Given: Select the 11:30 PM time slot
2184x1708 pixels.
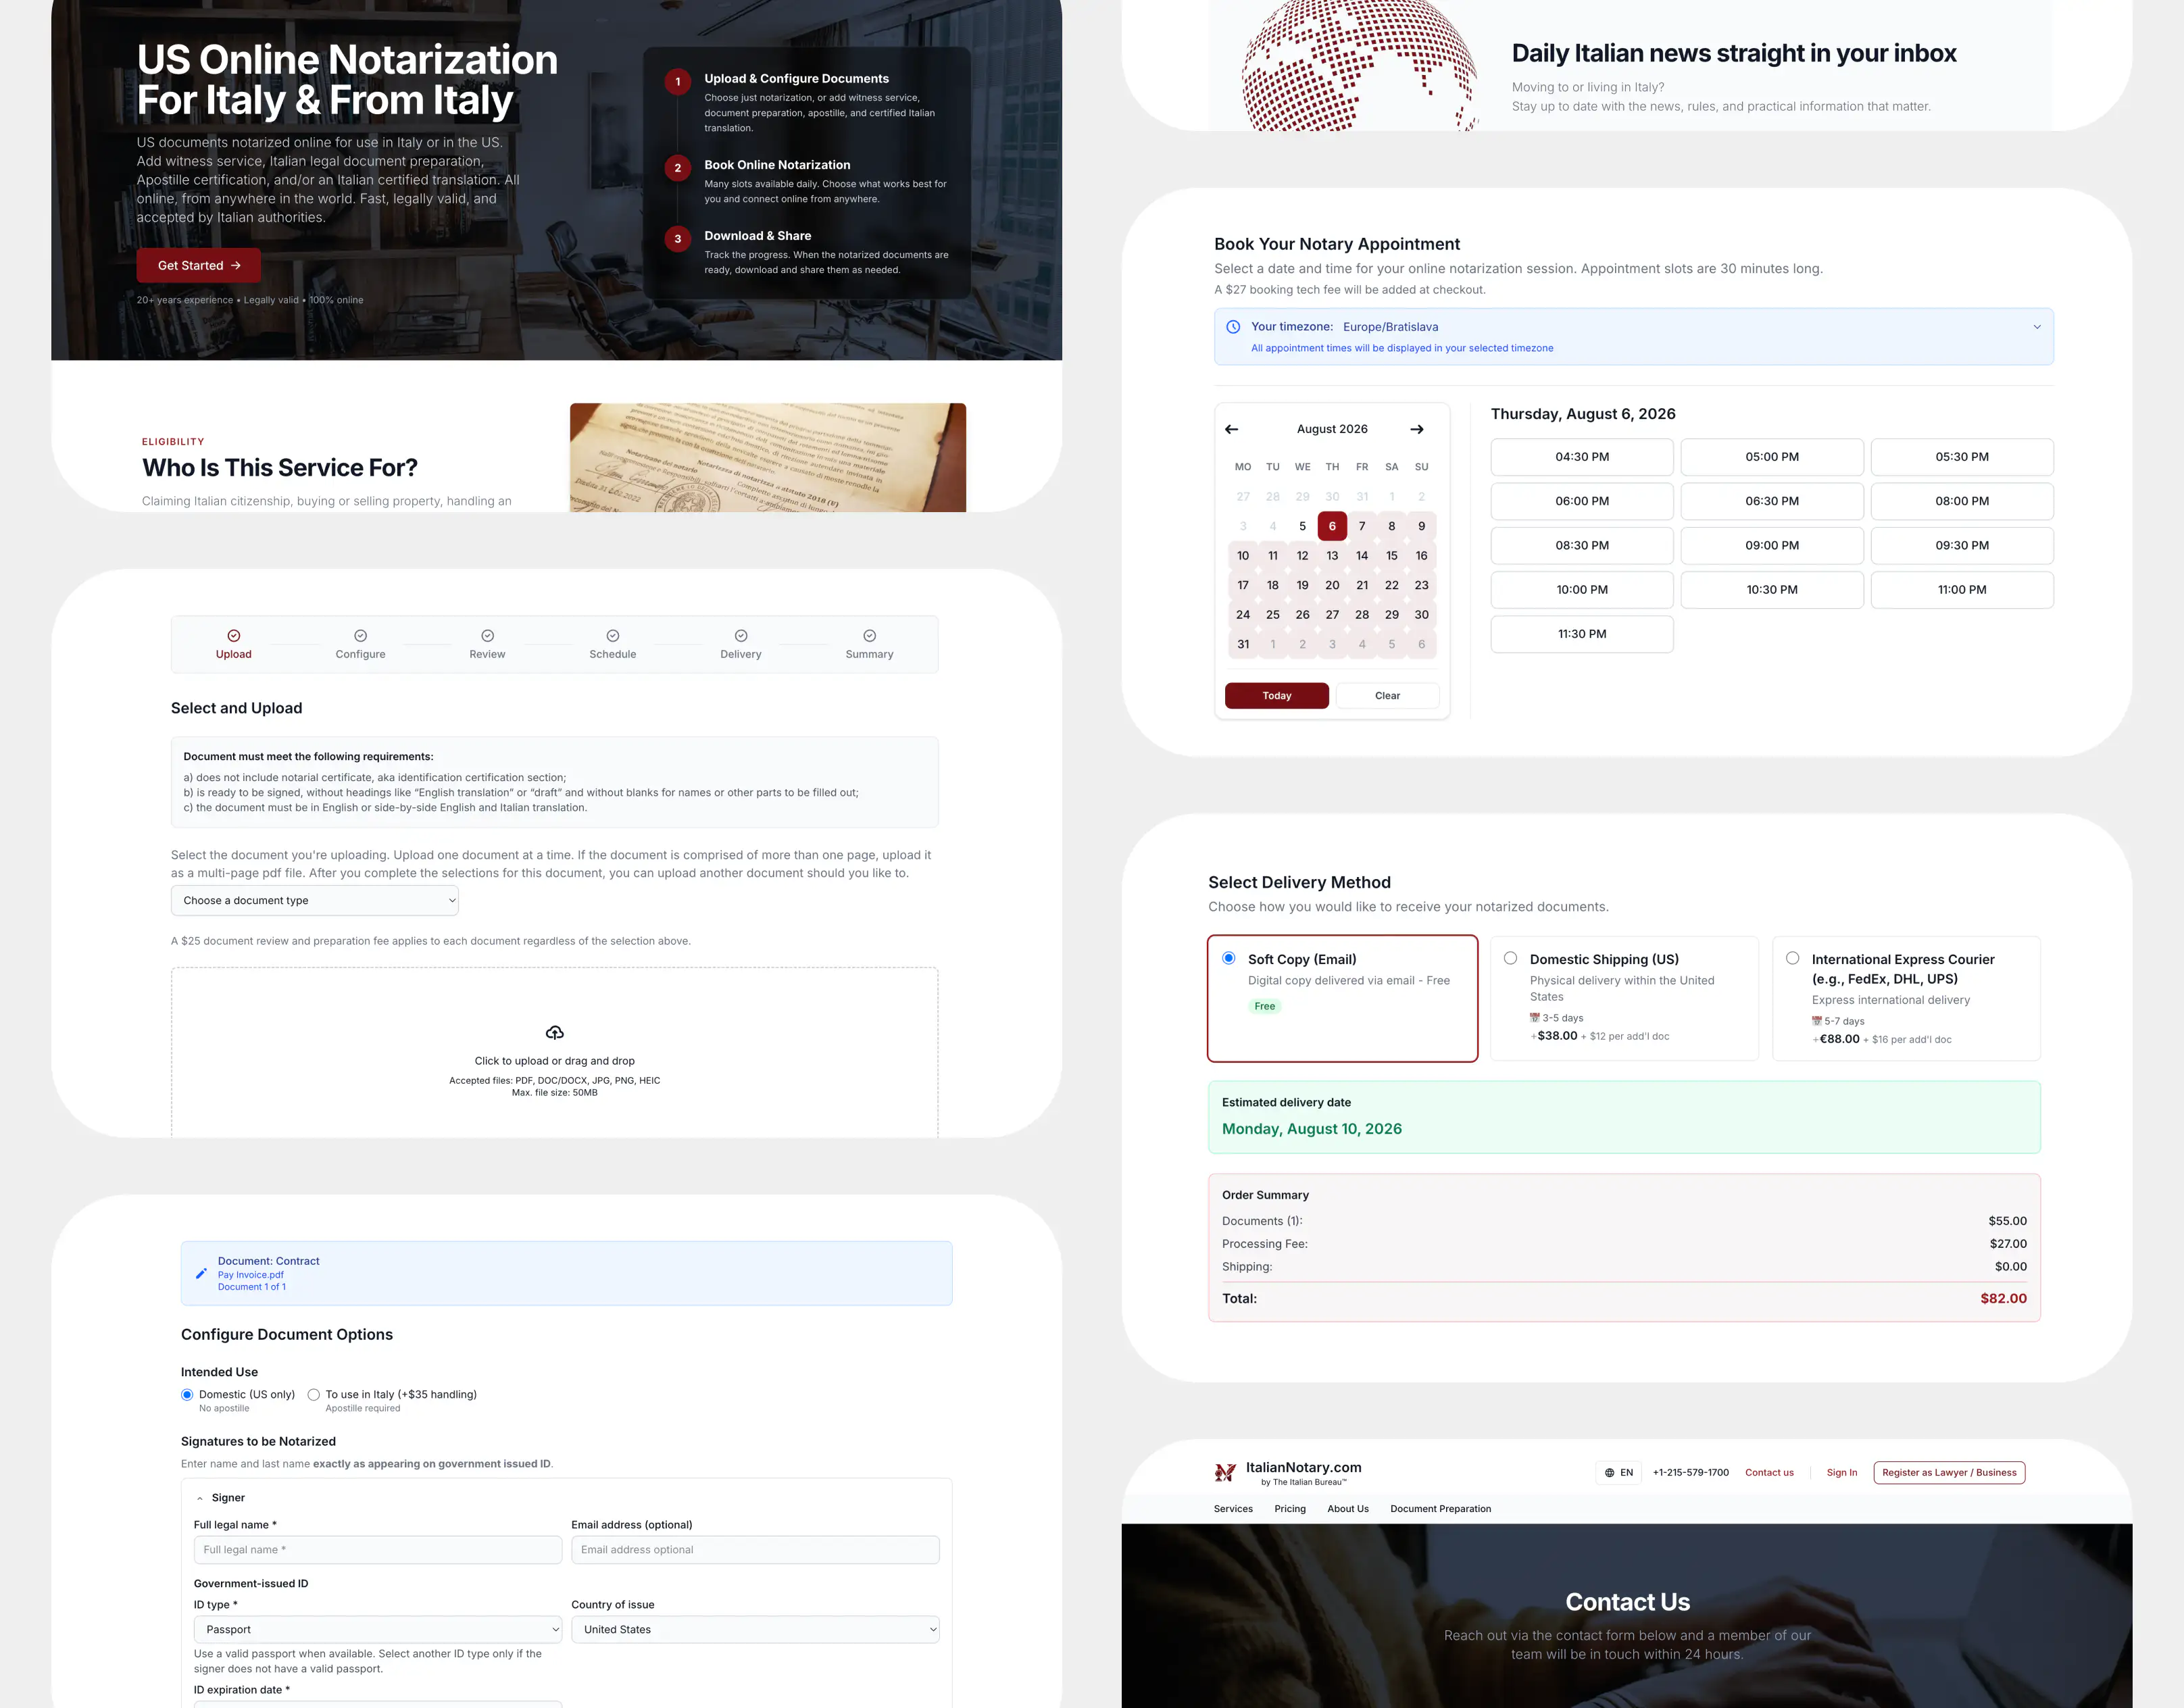Looking at the screenshot, I should 1582,634.
